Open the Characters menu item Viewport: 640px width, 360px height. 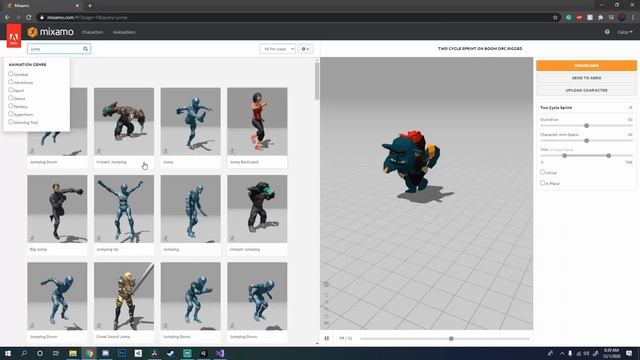[92, 32]
